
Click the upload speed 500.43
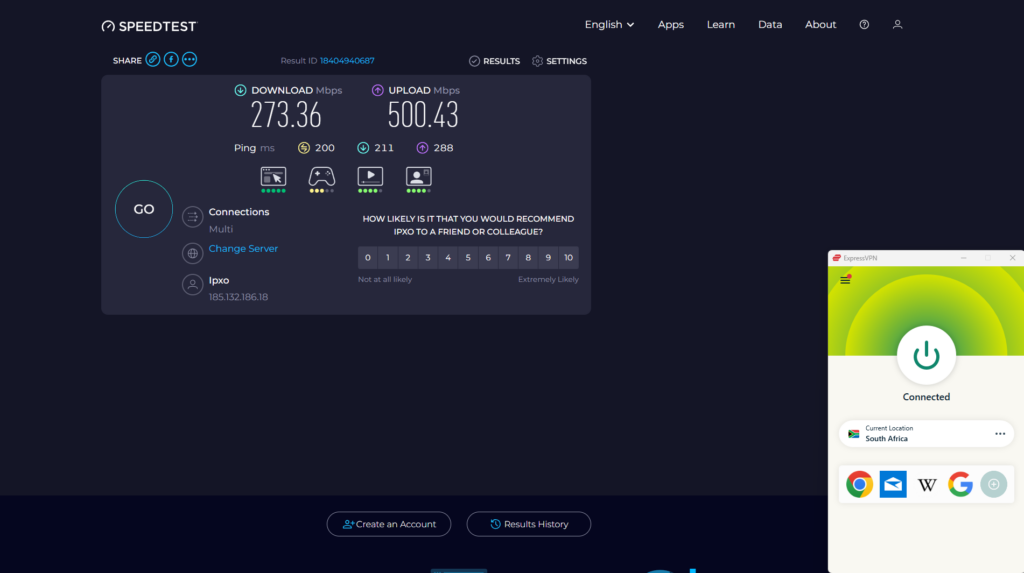423,115
